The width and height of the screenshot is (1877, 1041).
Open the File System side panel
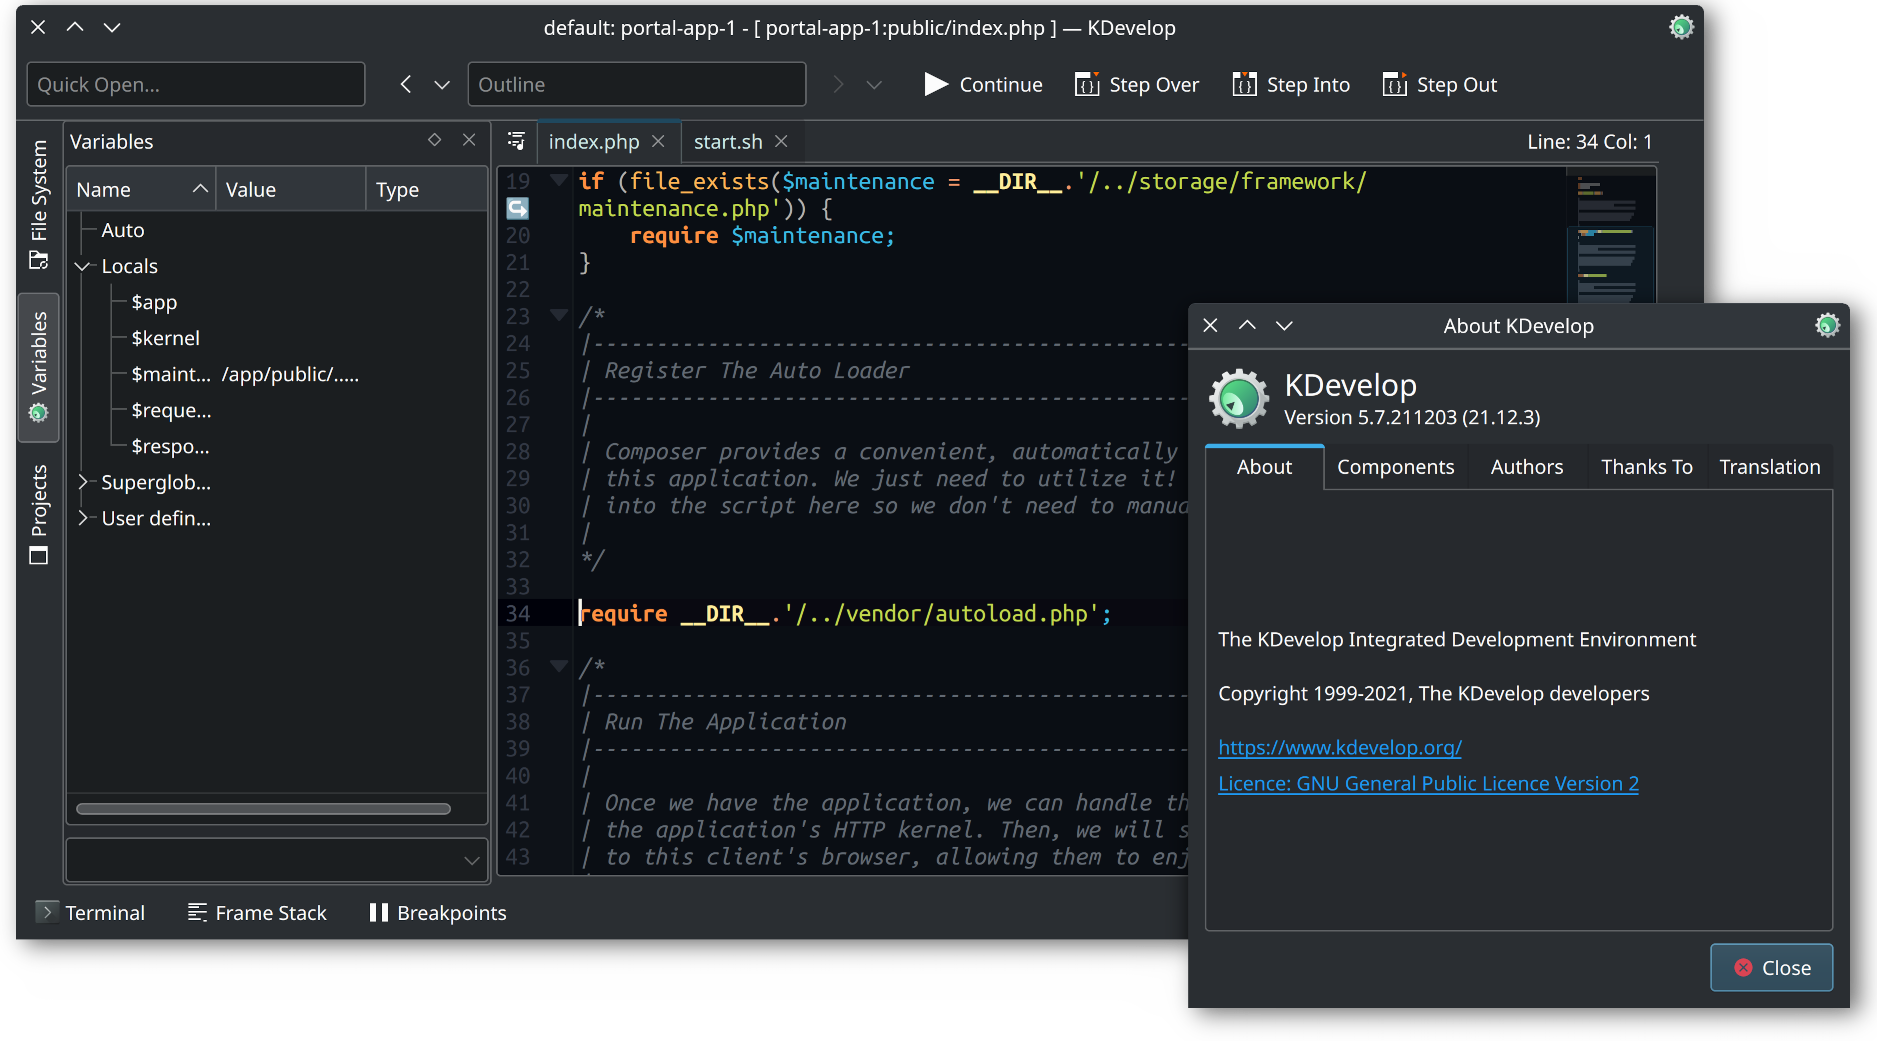point(38,204)
